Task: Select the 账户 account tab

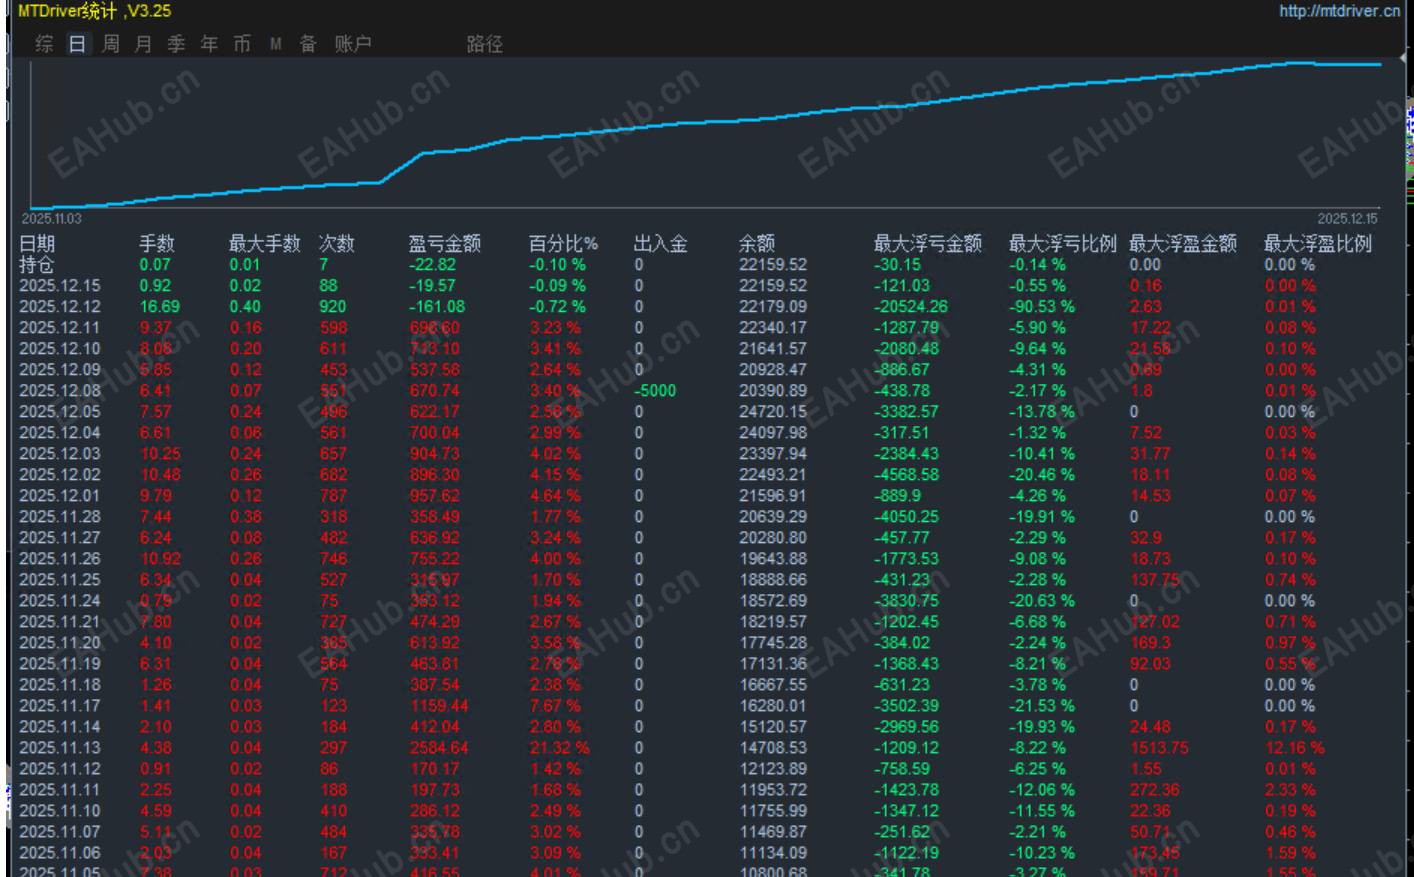Action: coord(353,44)
